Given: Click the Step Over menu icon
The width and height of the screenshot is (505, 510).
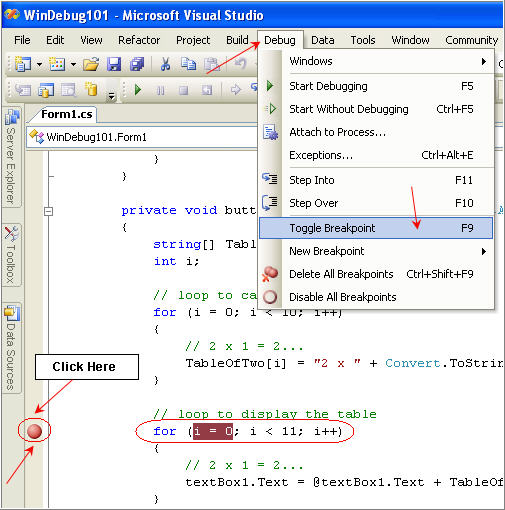Looking at the screenshot, I should point(270,203).
